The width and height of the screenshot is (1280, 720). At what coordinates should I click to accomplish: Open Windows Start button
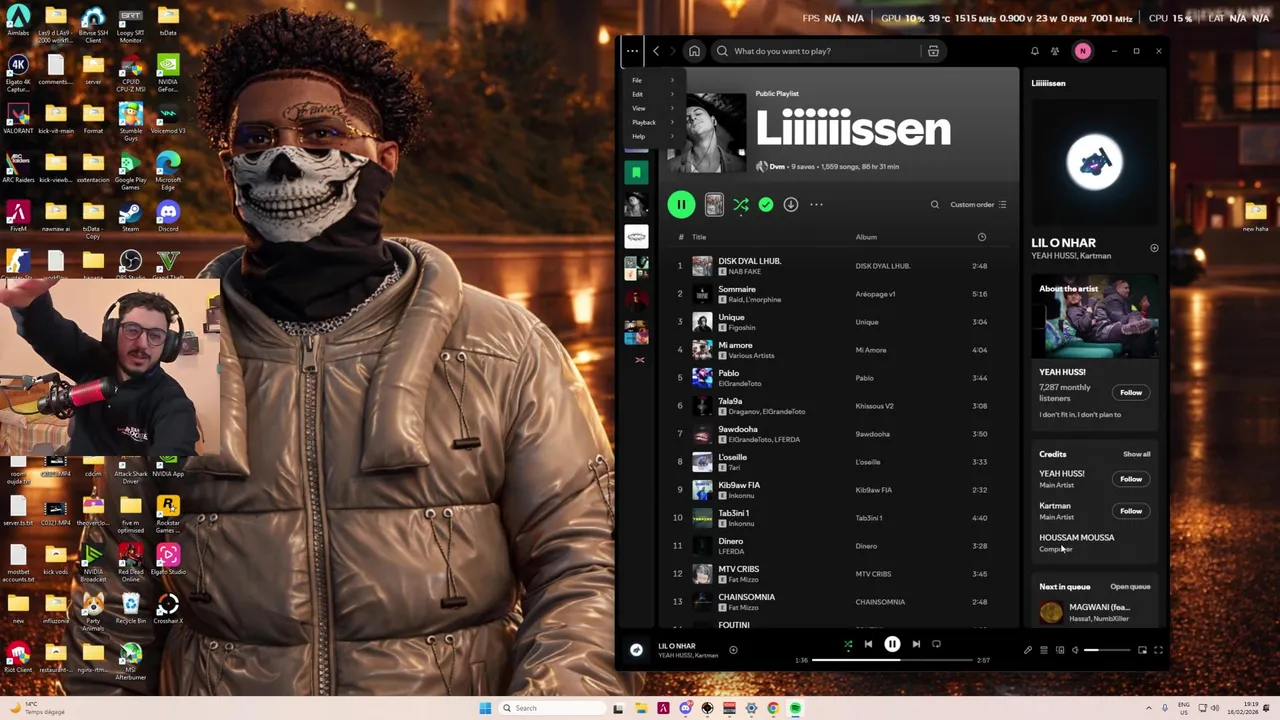click(x=485, y=708)
